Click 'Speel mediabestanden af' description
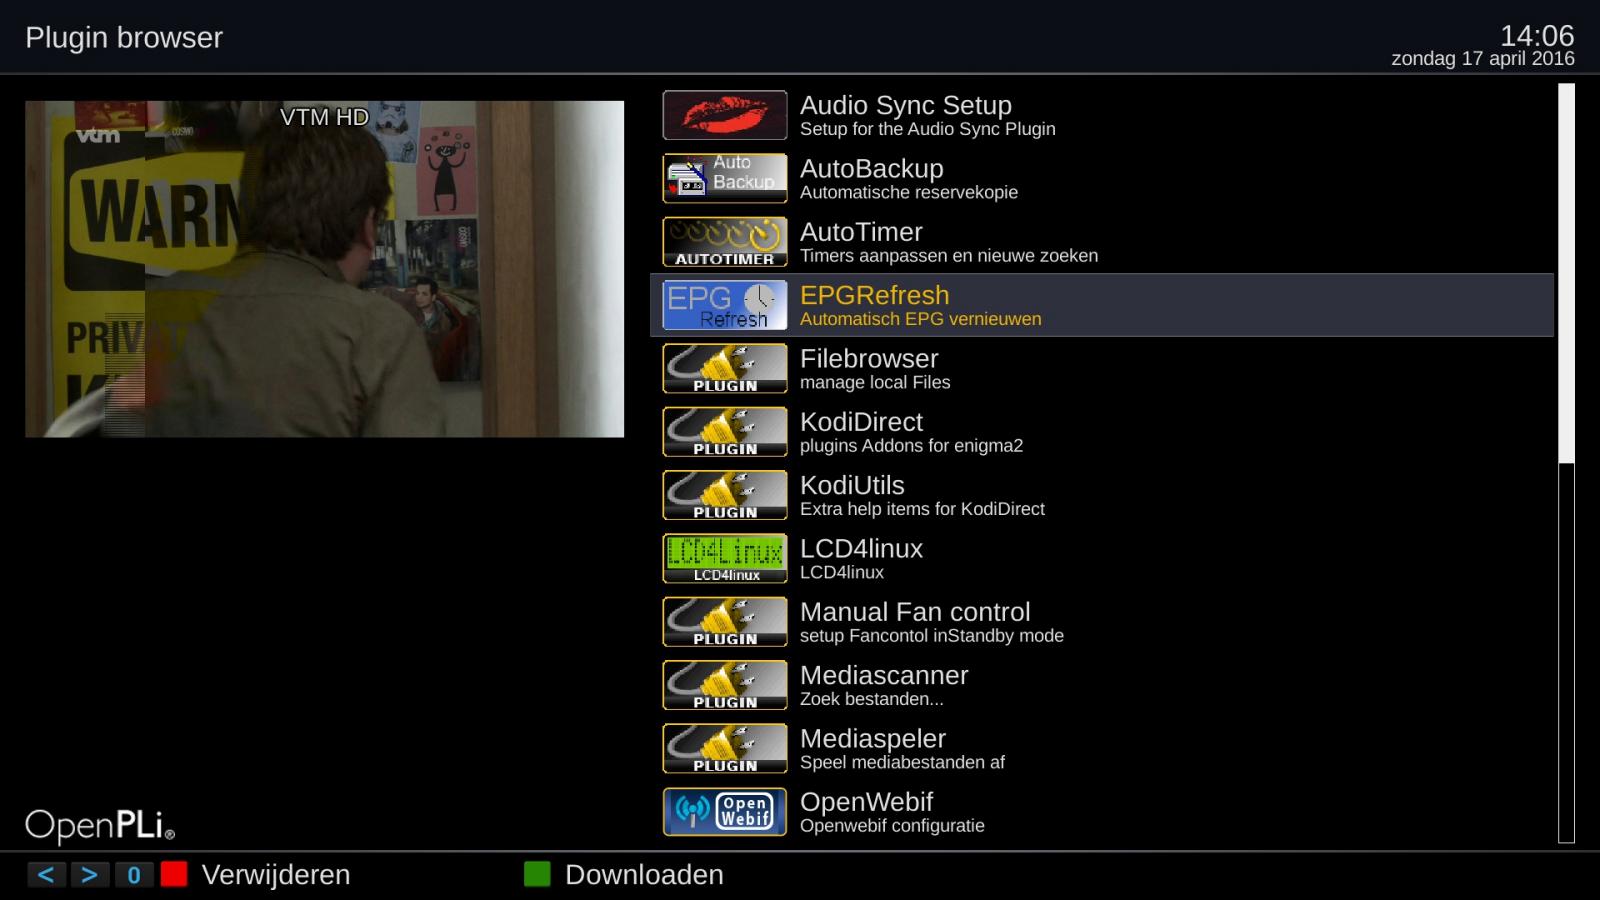The image size is (1600, 900). 902,763
